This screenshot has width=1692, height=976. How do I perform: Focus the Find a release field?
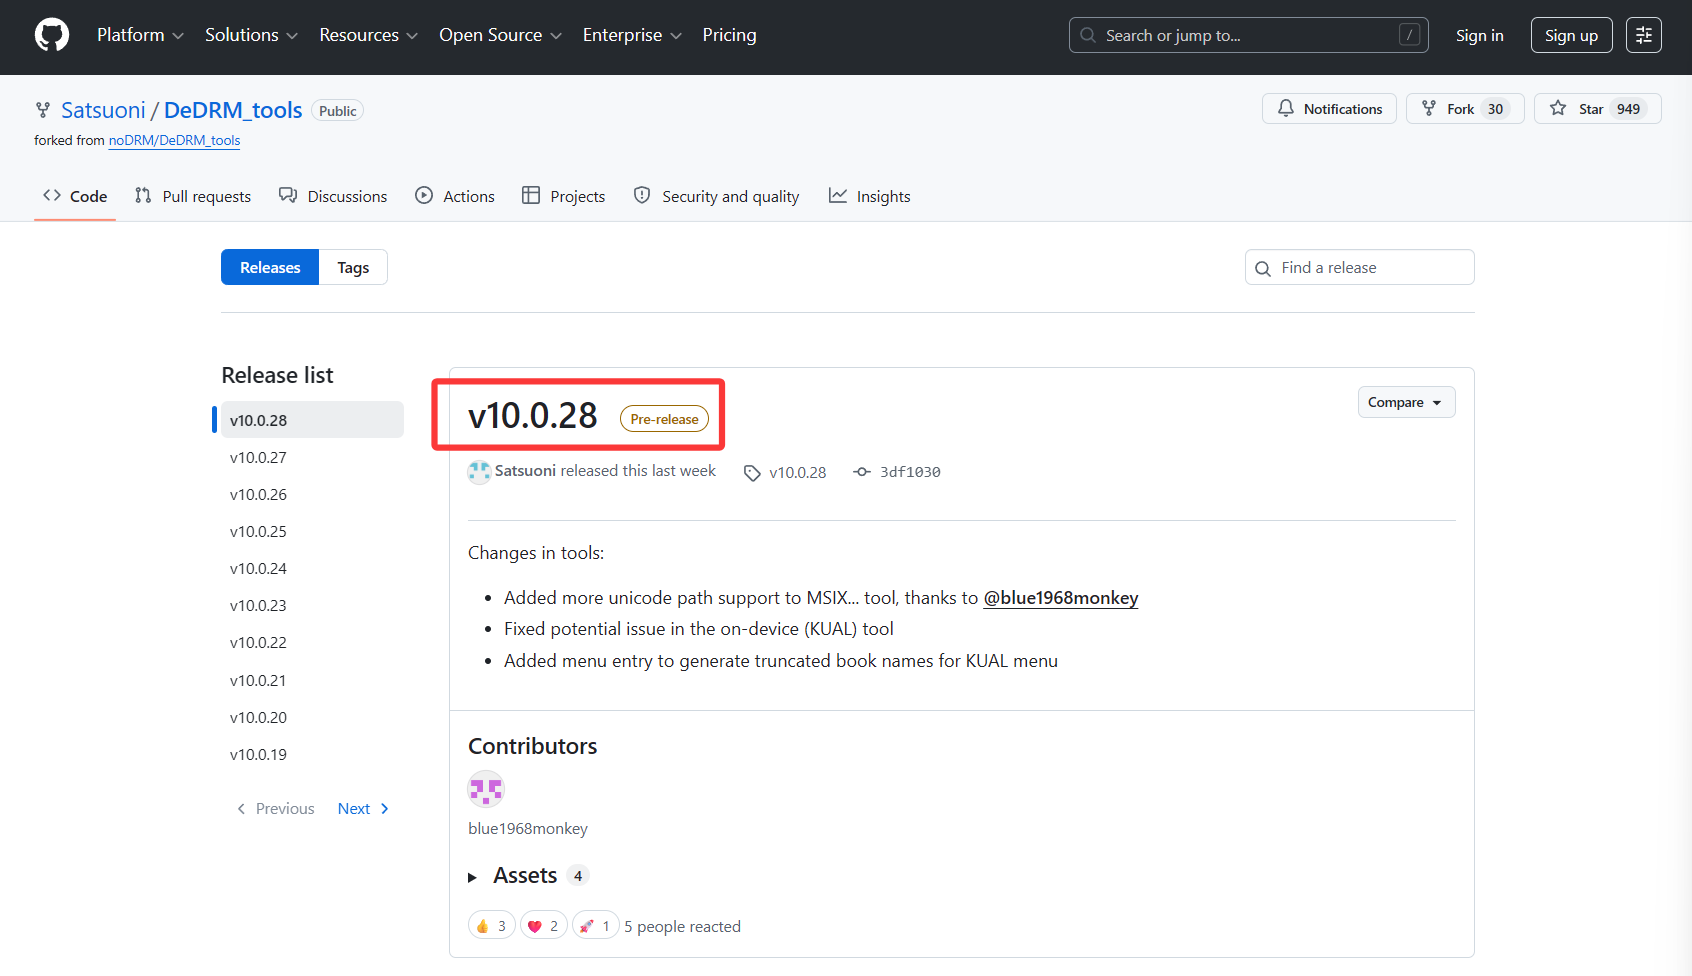point(1359,267)
